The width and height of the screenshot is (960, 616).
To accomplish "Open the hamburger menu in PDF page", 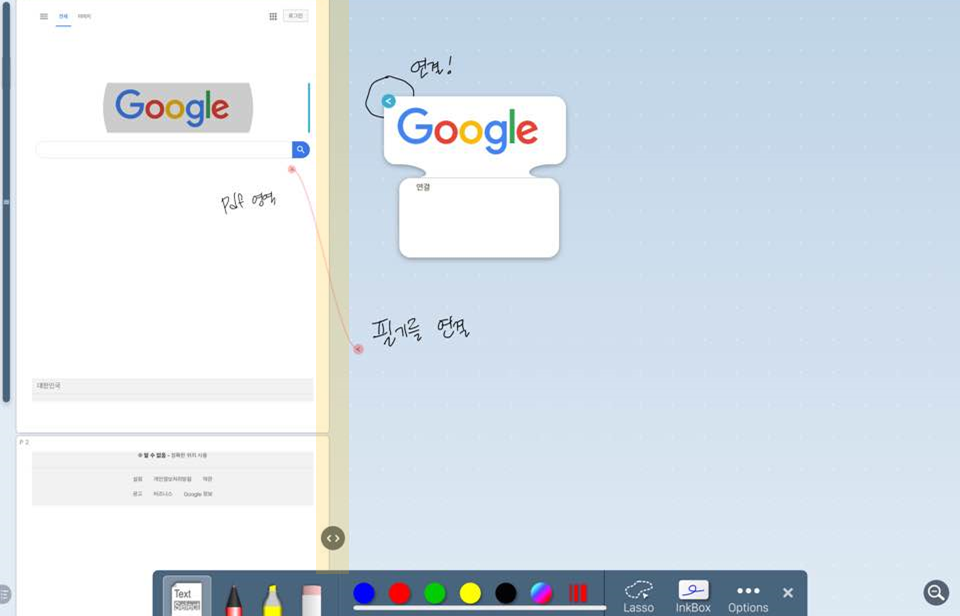I will click(x=43, y=17).
